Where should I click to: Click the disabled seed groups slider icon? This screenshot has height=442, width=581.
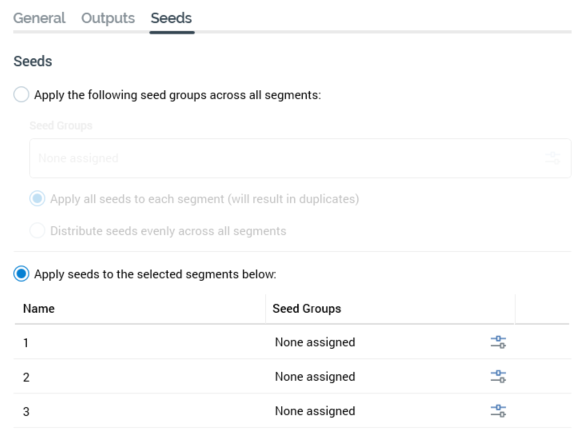[552, 158]
